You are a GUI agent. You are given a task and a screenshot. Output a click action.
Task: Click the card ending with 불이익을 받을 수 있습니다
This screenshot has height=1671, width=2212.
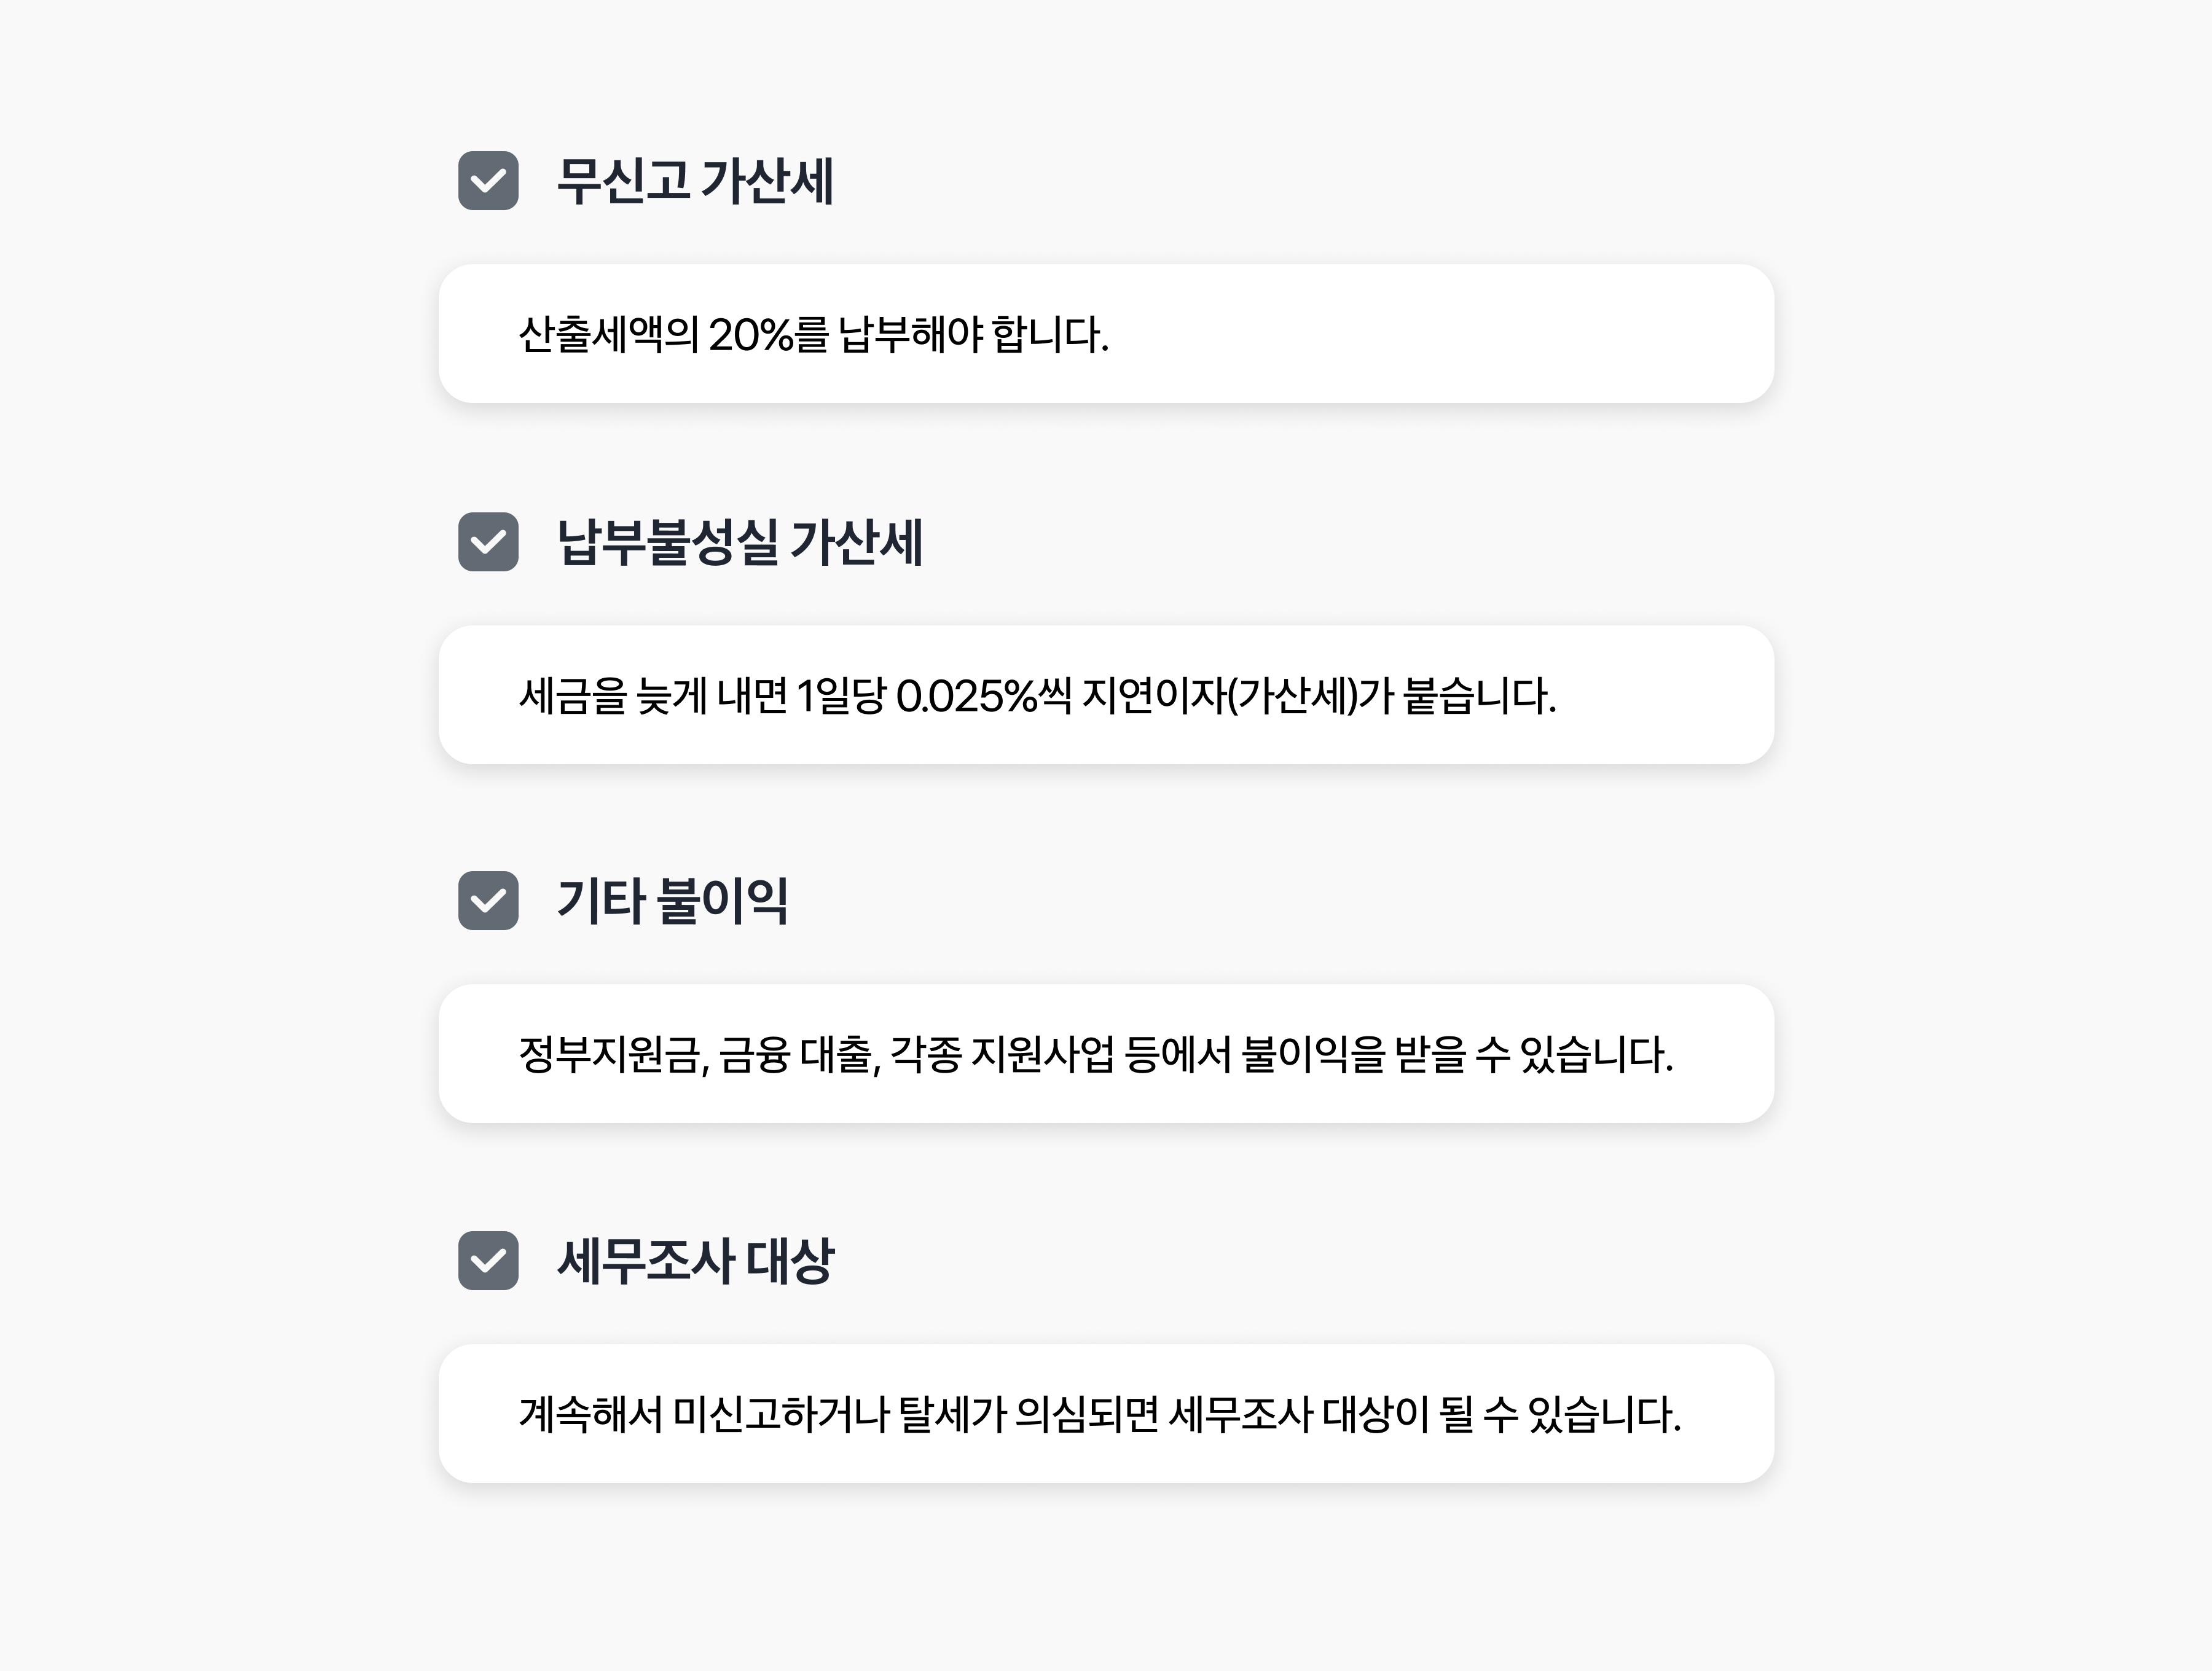[1106, 1054]
